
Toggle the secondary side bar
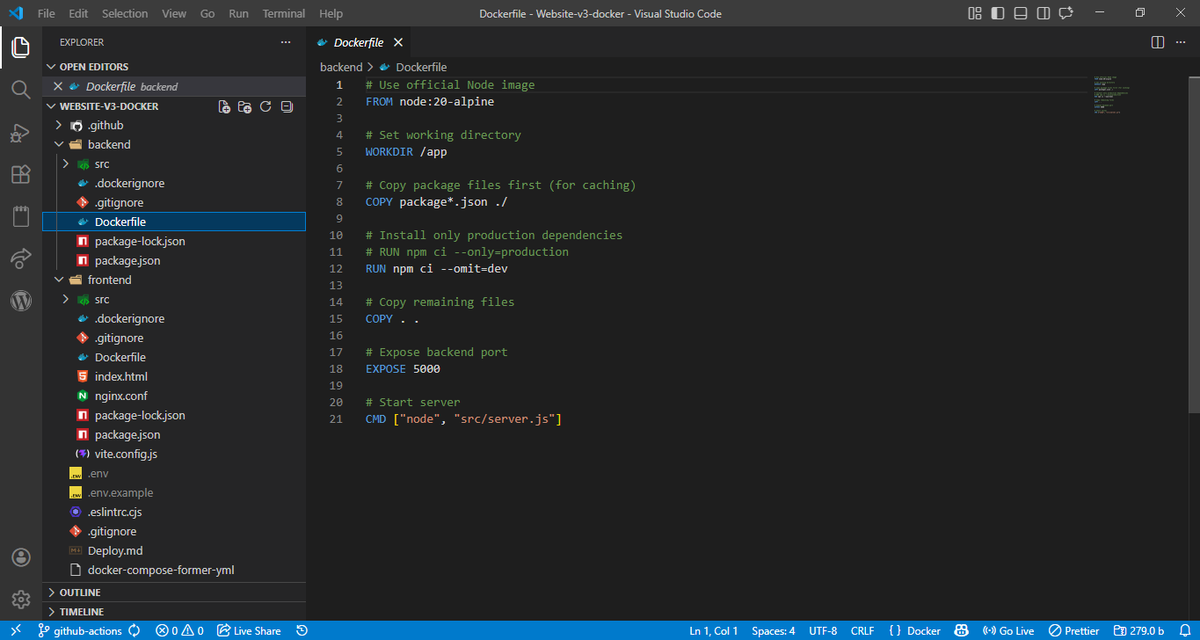click(x=1044, y=13)
